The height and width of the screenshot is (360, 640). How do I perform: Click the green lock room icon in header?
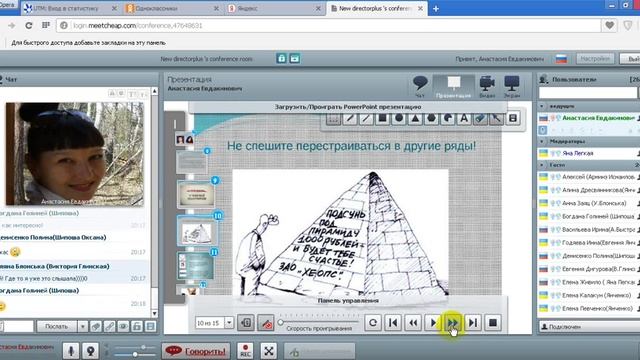(282, 59)
